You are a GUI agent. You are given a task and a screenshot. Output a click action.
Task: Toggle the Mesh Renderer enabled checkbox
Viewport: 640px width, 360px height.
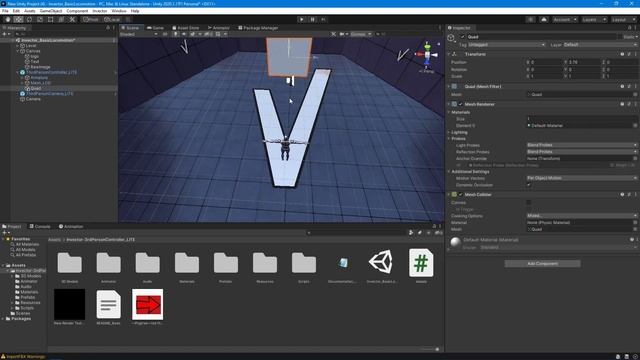pos(461,104)
